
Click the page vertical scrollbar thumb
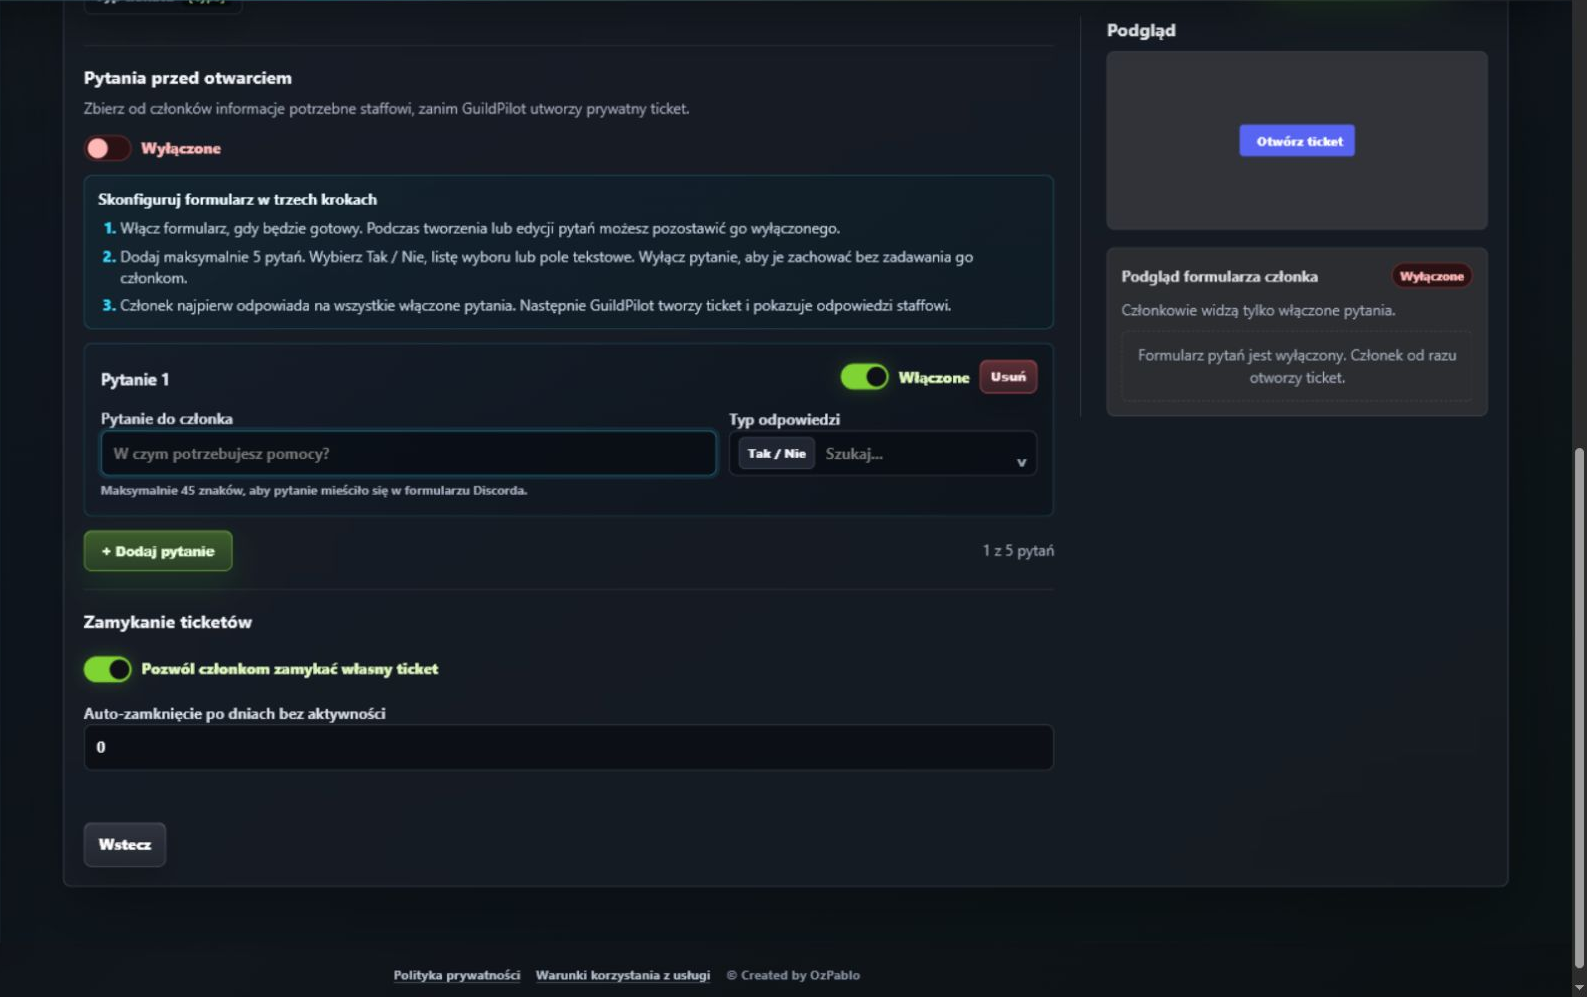coord(1579,708)
